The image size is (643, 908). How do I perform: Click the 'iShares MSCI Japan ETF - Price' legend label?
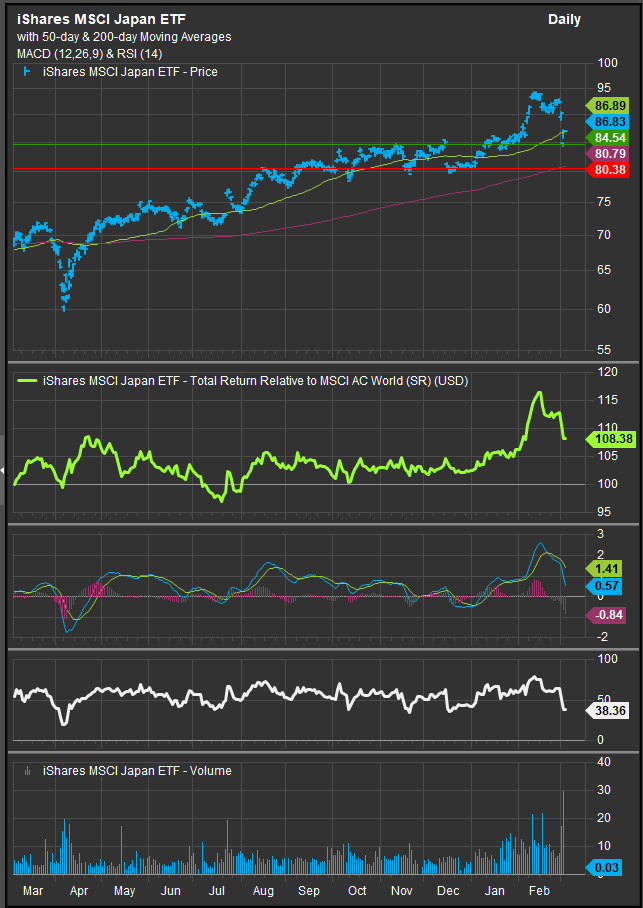click(x=130, y=72)
